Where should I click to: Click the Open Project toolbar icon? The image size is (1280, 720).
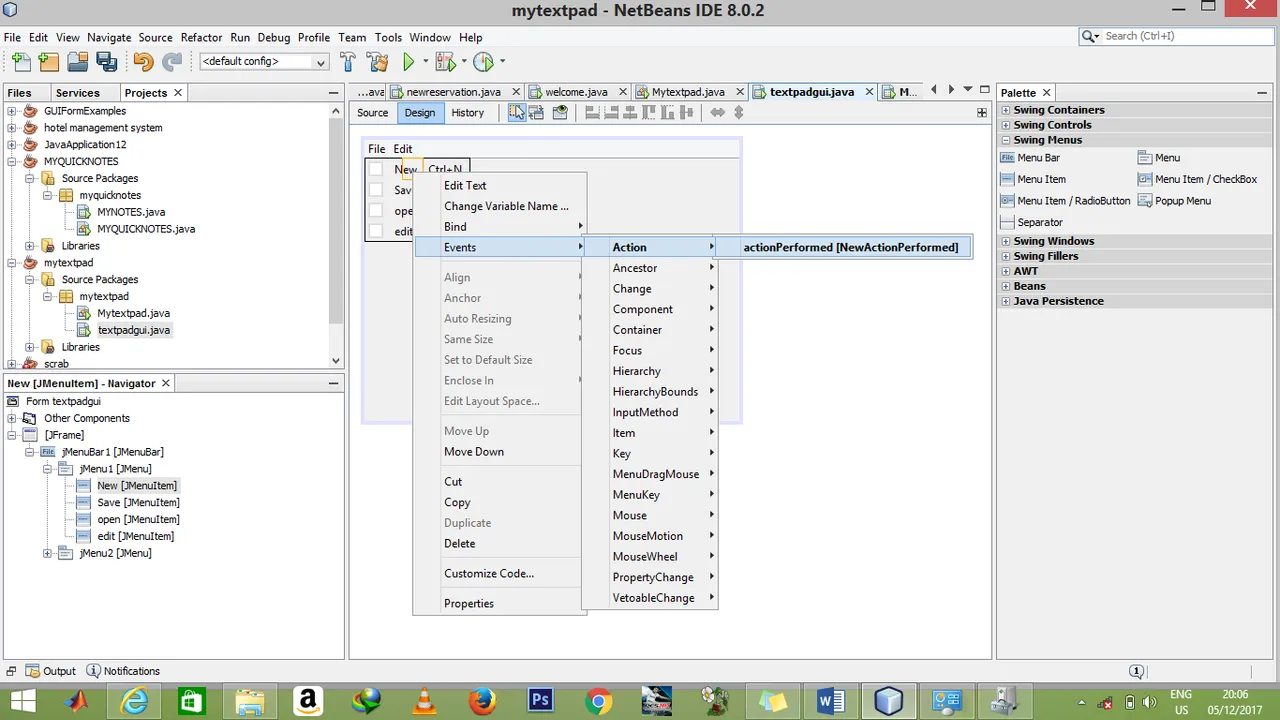[77, 62]
